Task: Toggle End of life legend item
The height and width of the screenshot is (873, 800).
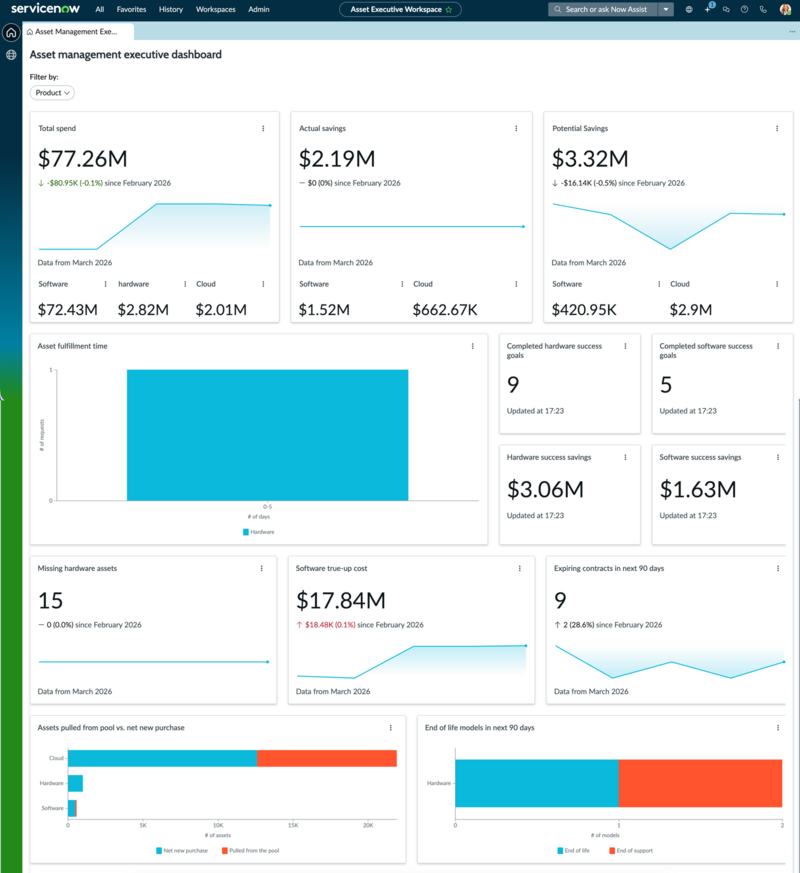Action: [573, 851]
